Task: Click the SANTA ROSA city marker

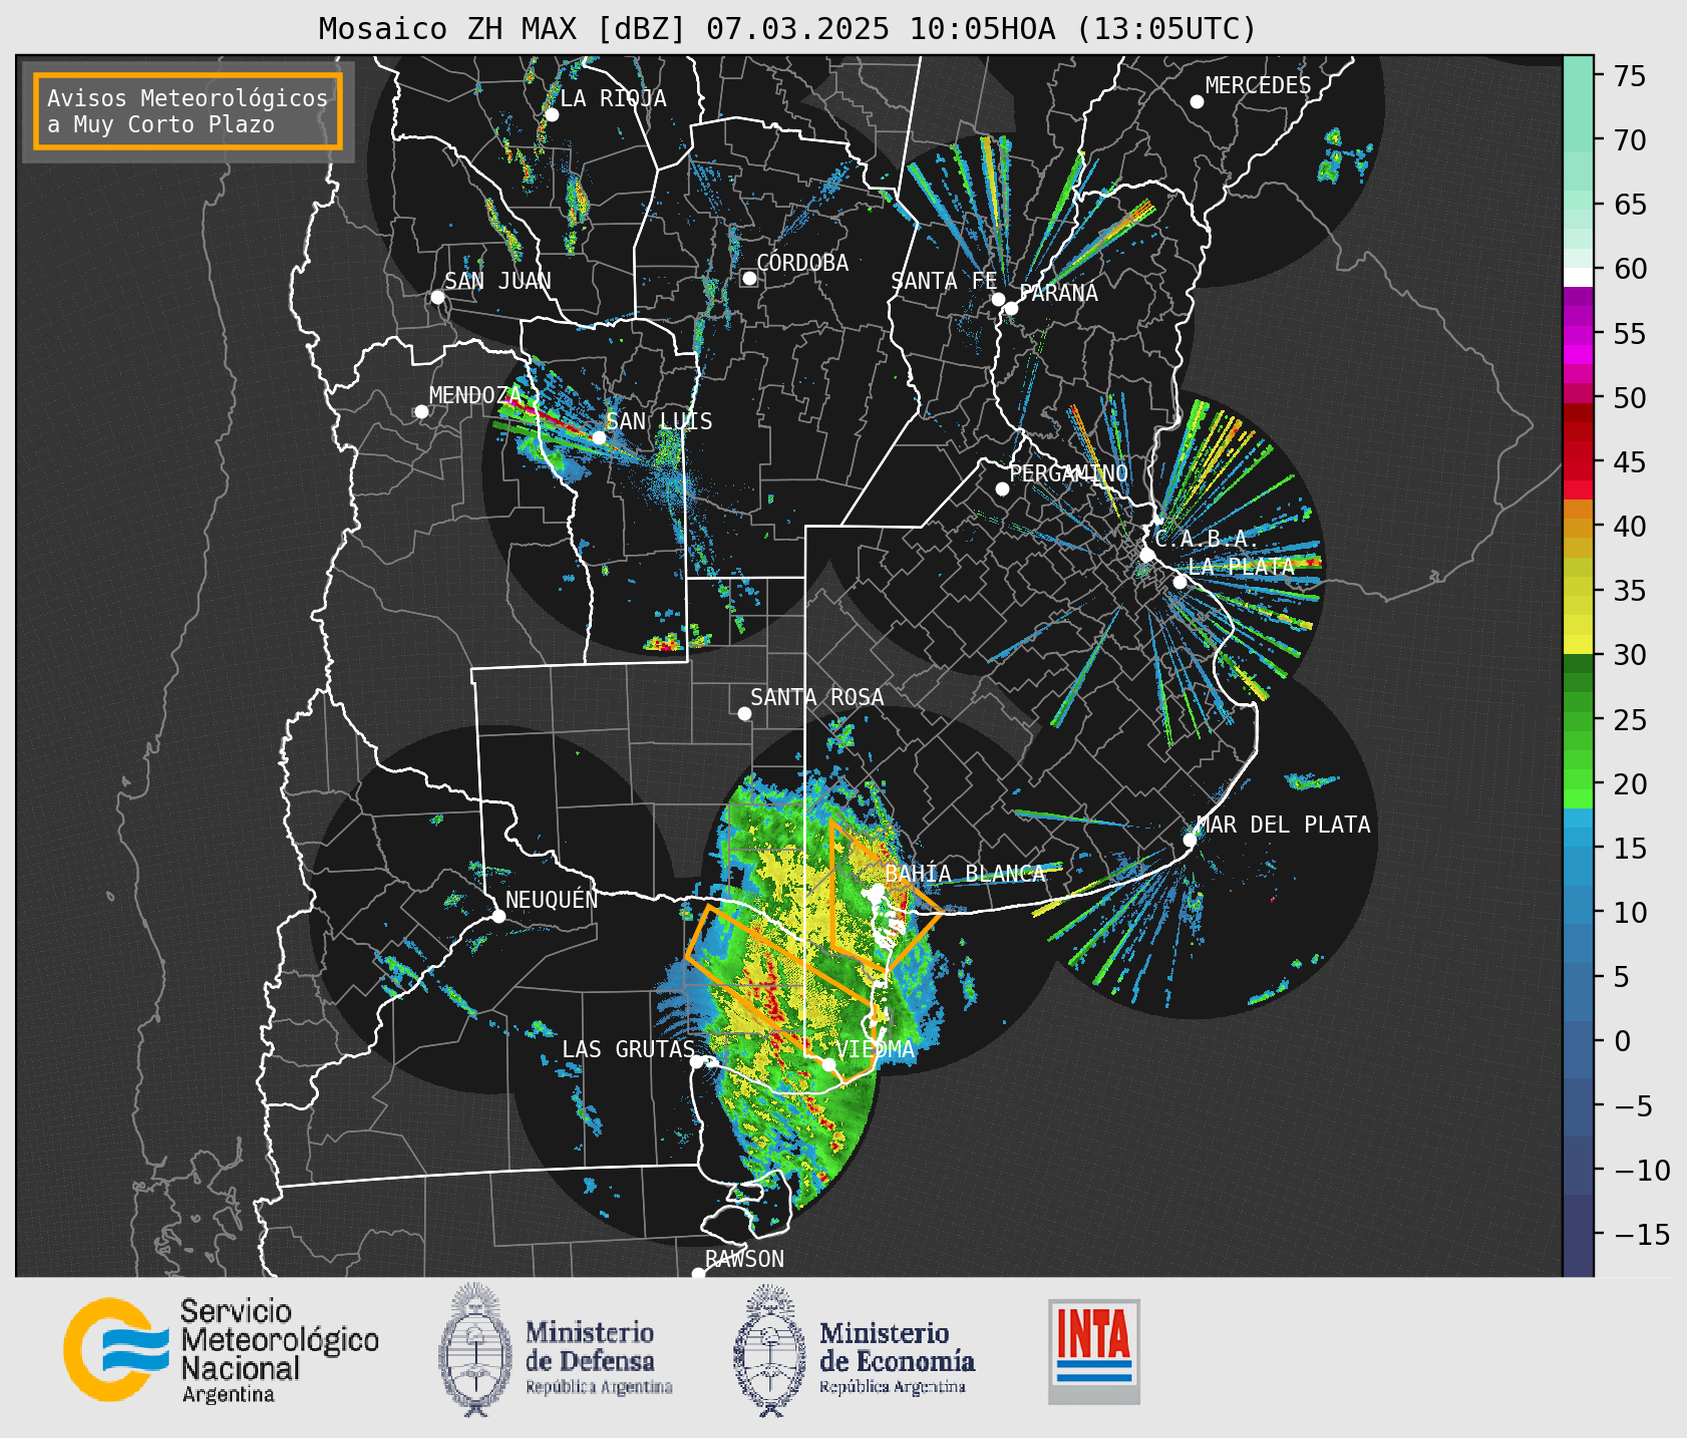Action: pyautogui.click(x=744, y=713)
